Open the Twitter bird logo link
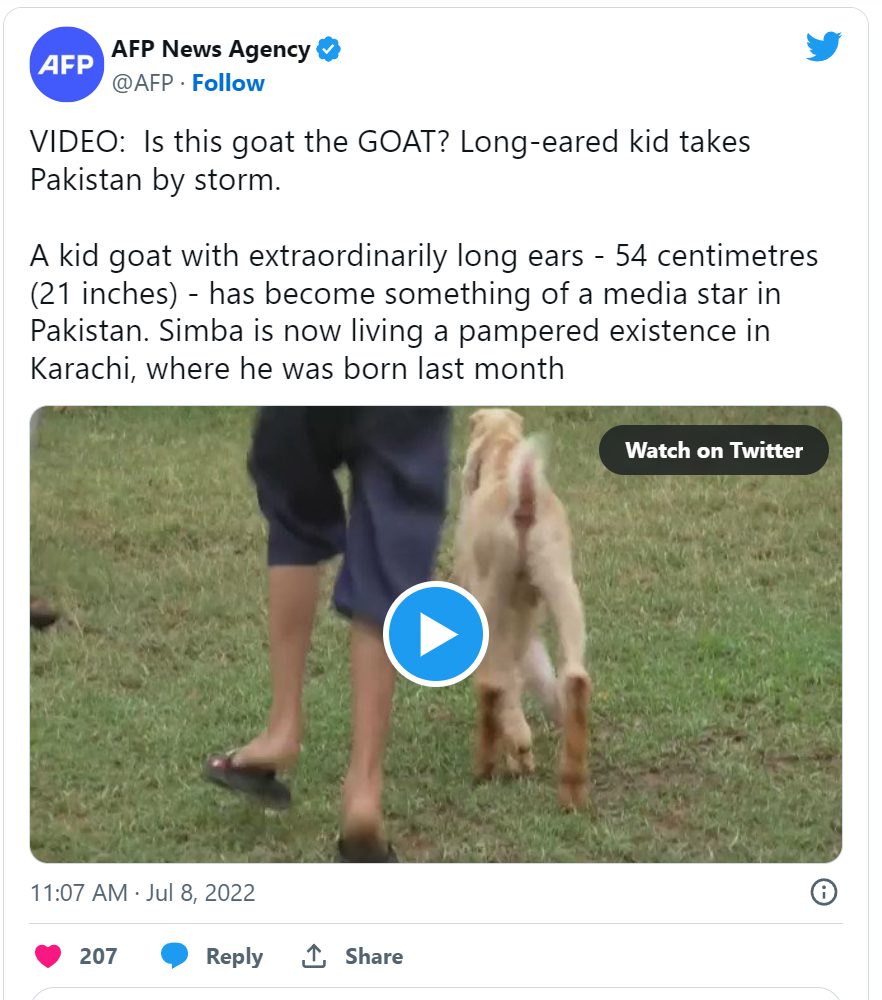The image size is (882, 1000). click(823, 47)
